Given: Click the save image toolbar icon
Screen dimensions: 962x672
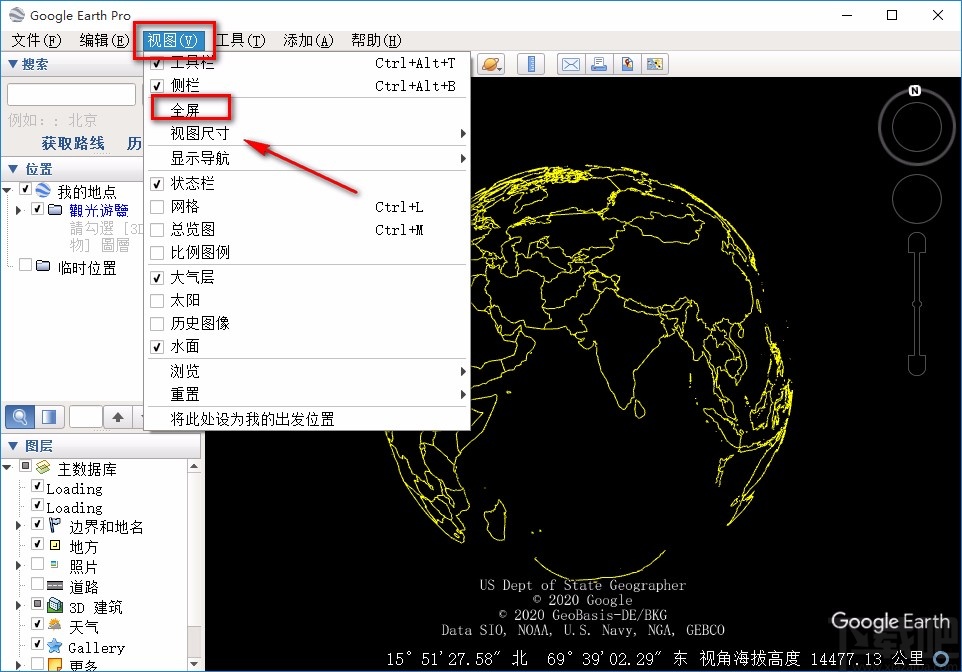Looking at the screenshot, I should pyautogui.click(x=627, y=64).
